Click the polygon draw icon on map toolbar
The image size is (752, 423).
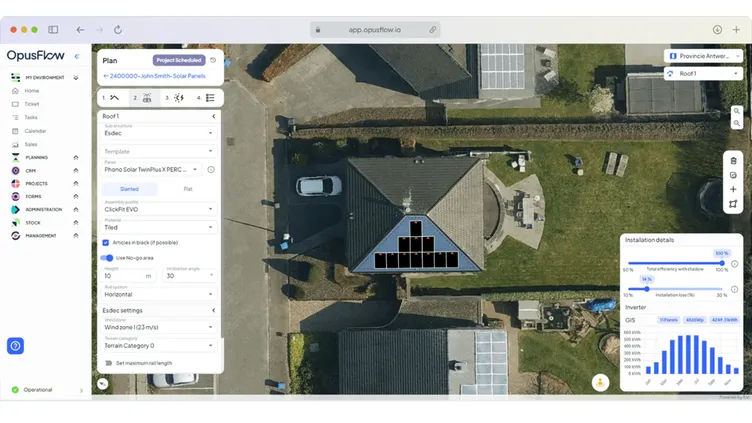click(733, 204)
